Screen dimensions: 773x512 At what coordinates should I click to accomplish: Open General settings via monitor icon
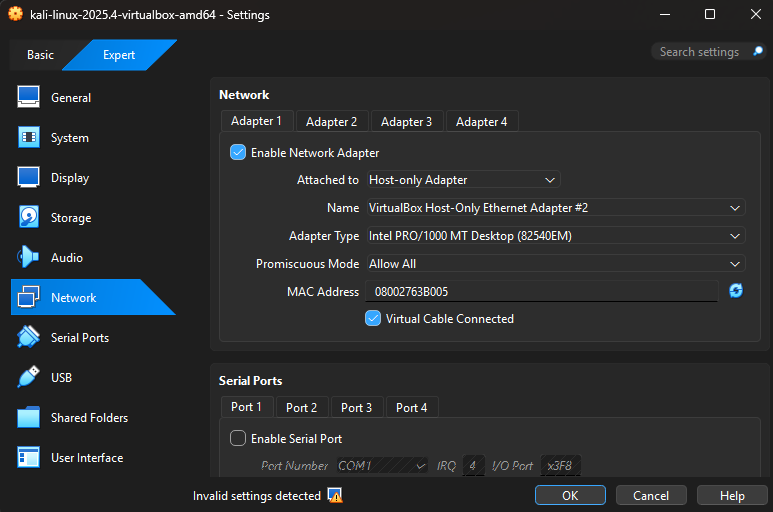[x=29, y=97]
